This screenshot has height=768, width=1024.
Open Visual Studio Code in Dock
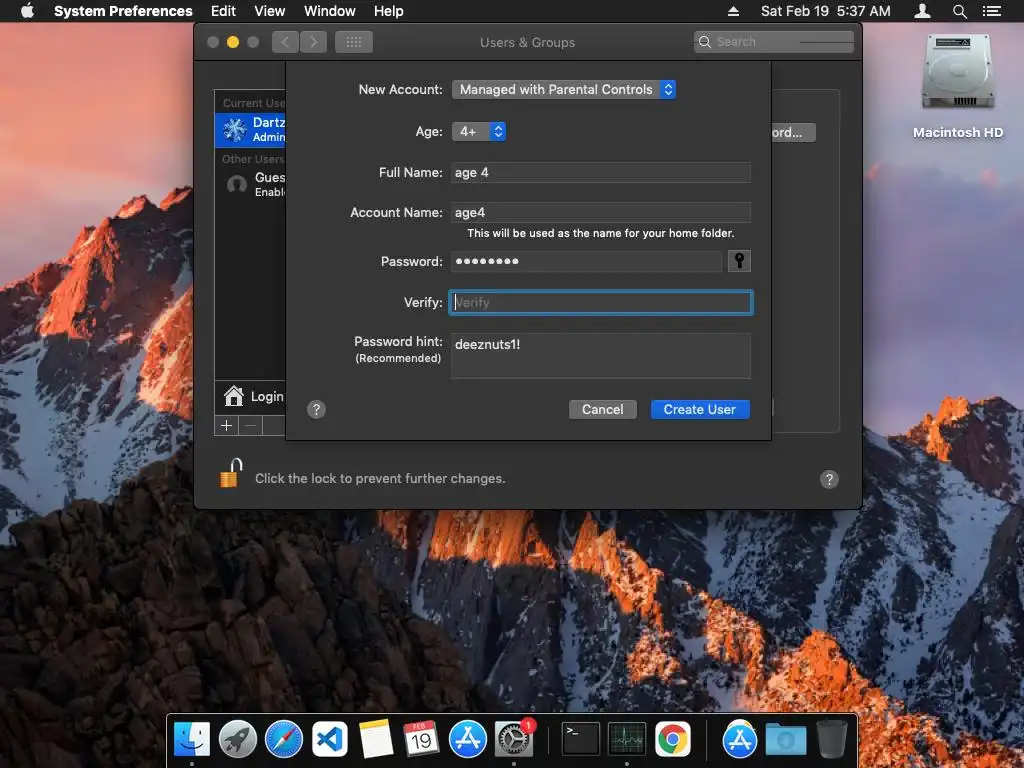pyautogui.click(x=330, y=739)
